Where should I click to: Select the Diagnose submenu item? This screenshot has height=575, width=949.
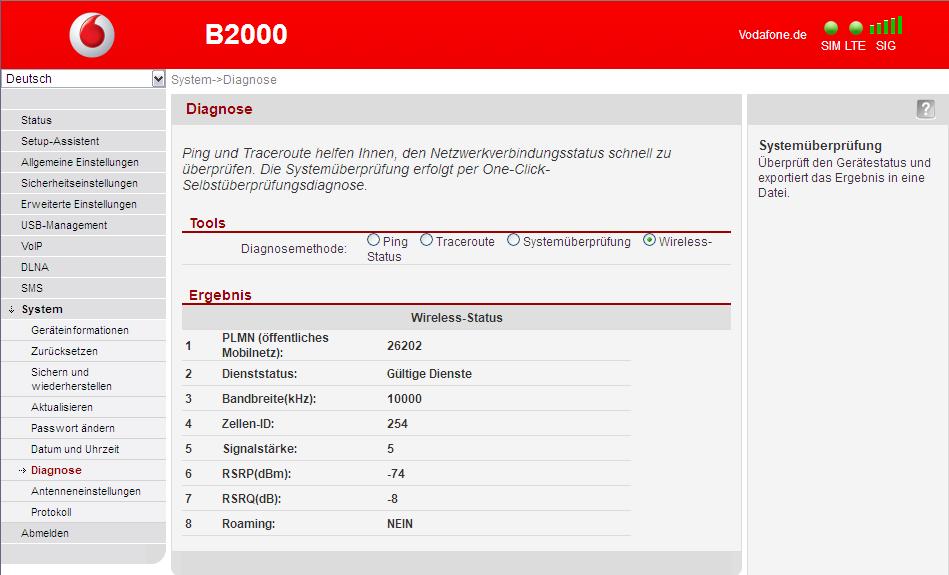[x=84, y=470]
